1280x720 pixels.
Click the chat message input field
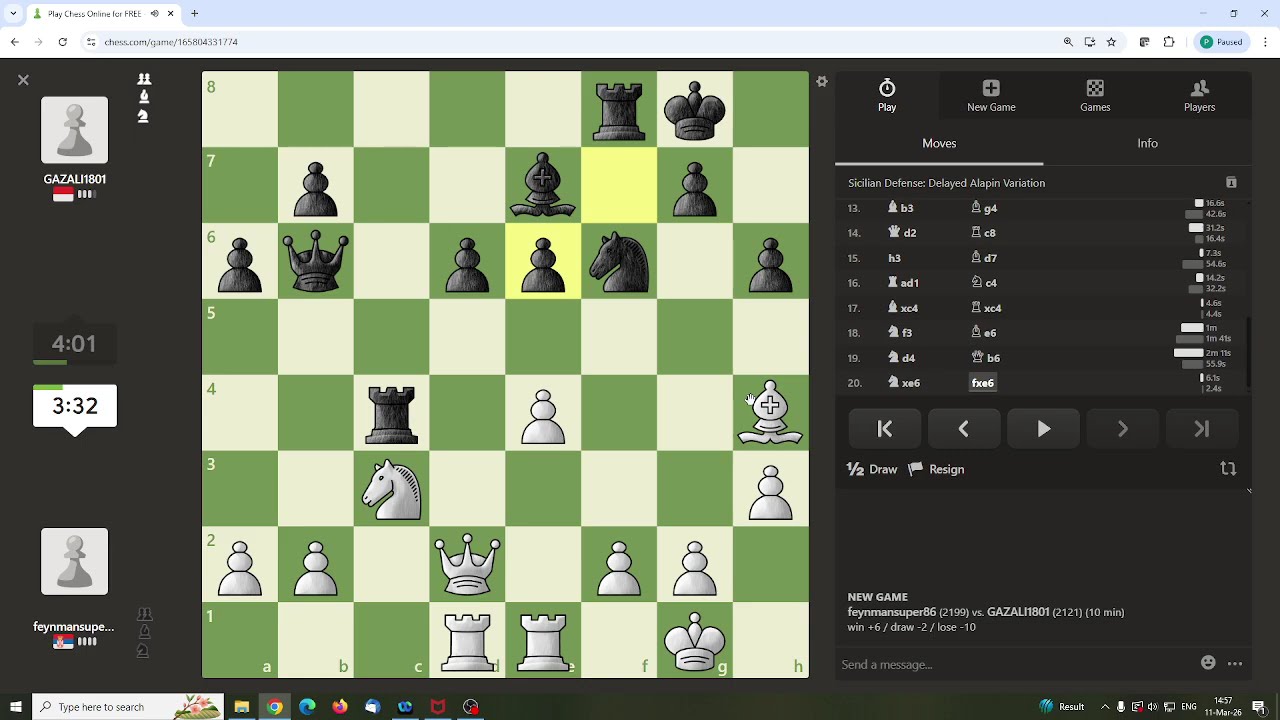click(1015, 664)
